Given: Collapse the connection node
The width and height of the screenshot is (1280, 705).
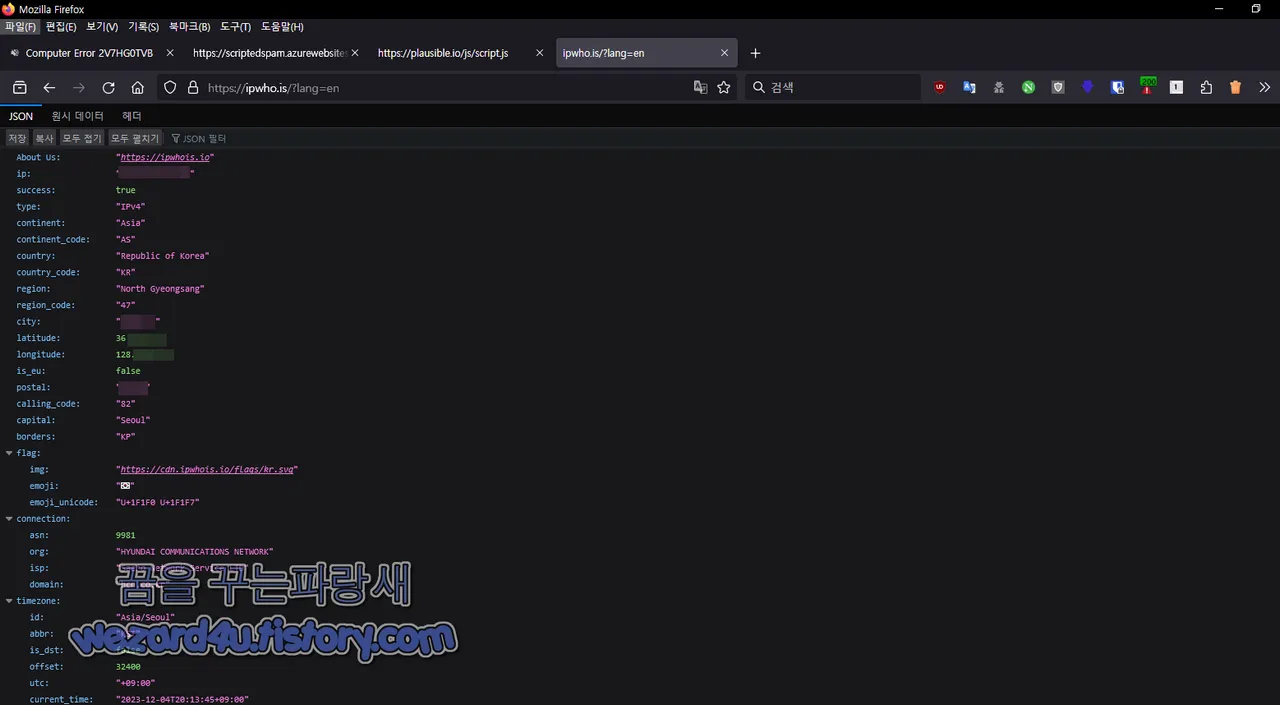Looking at the screenshot, I should [x=9, y=519].
